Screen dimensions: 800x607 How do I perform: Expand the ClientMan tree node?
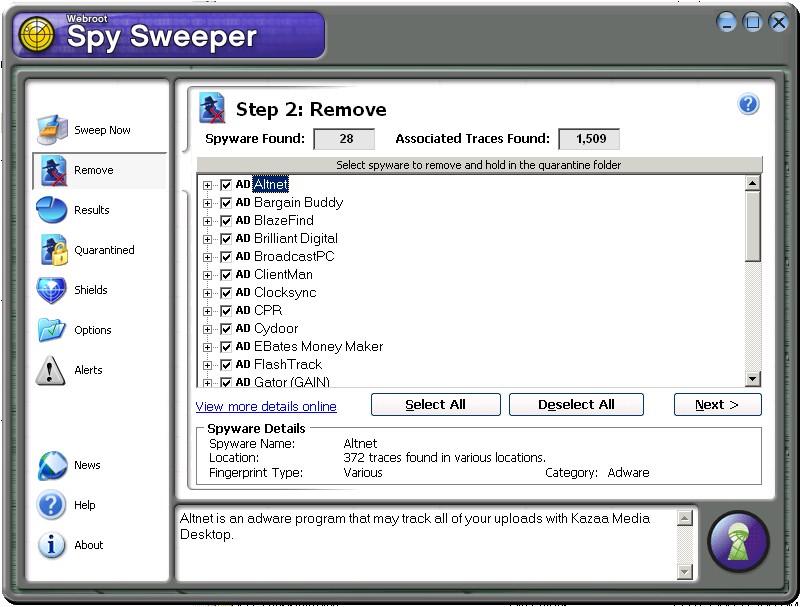coord(207,275)
